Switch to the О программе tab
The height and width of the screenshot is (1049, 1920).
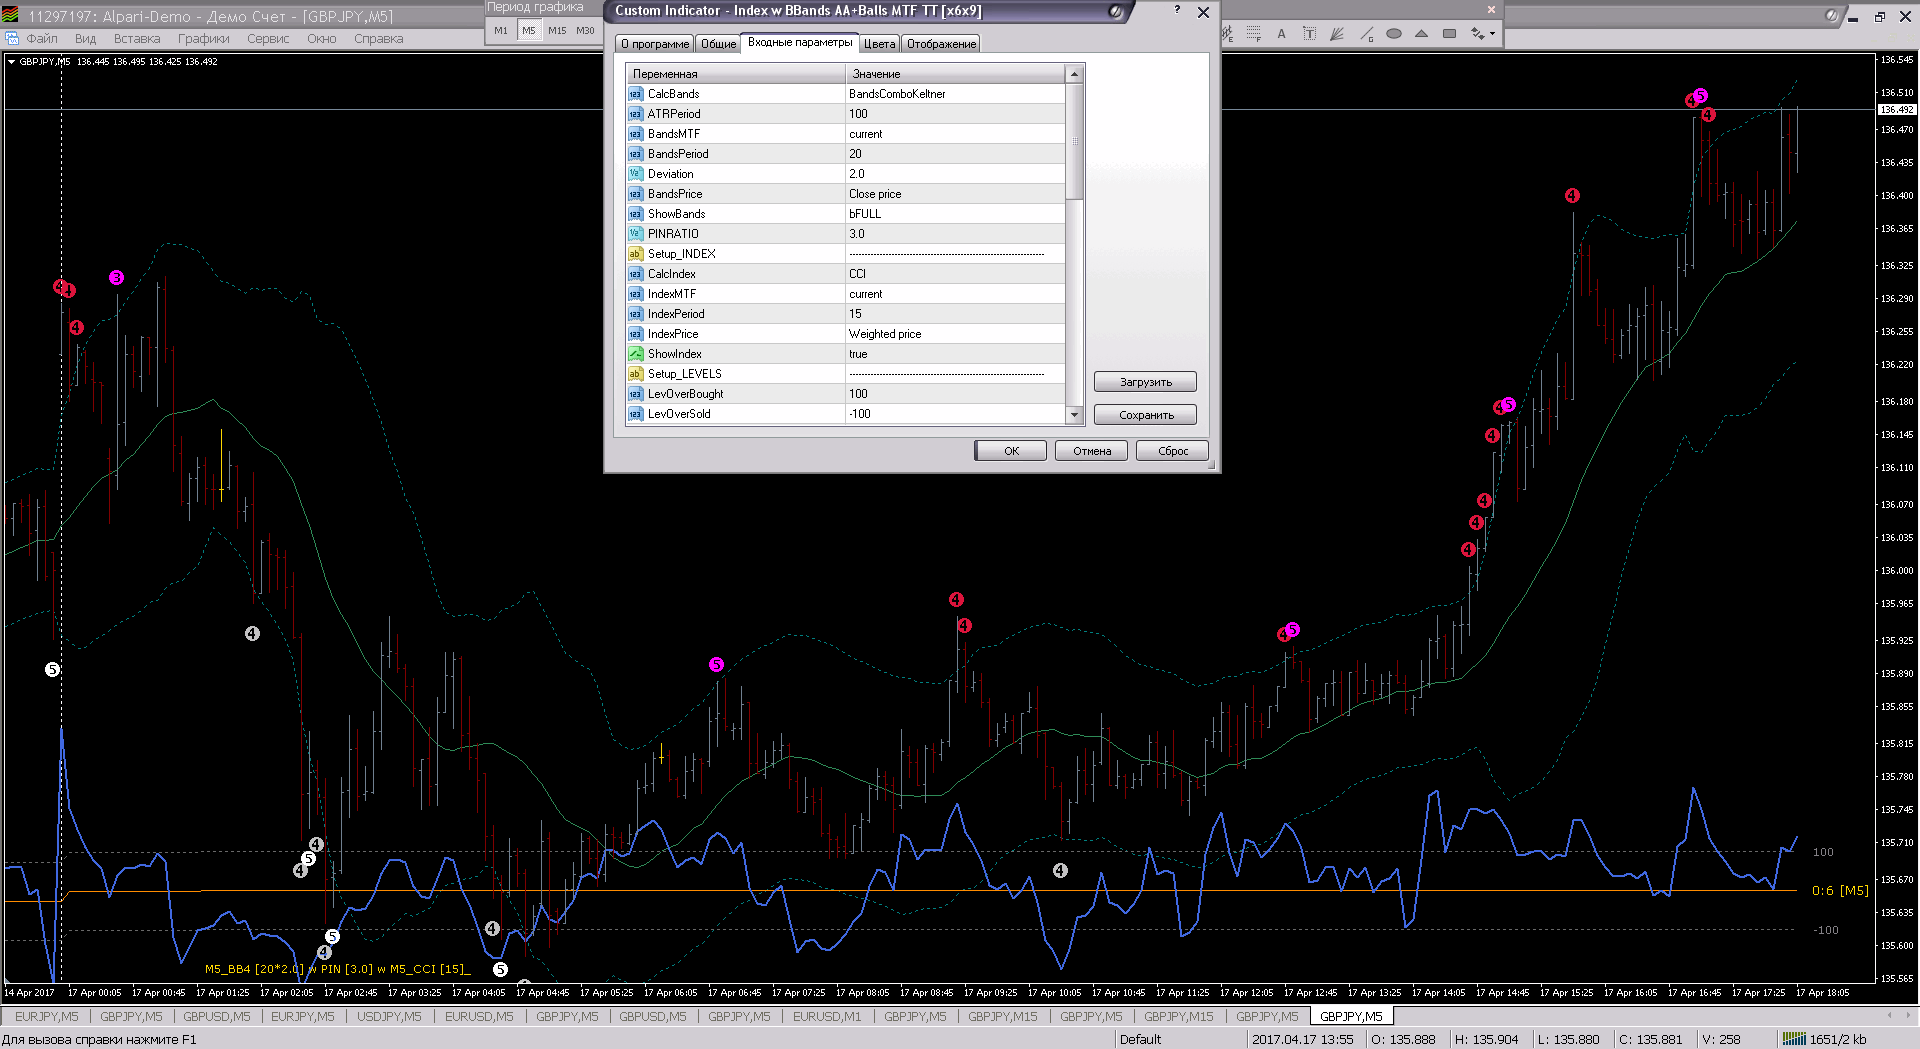pyautogui.click(x=655, y=44)
